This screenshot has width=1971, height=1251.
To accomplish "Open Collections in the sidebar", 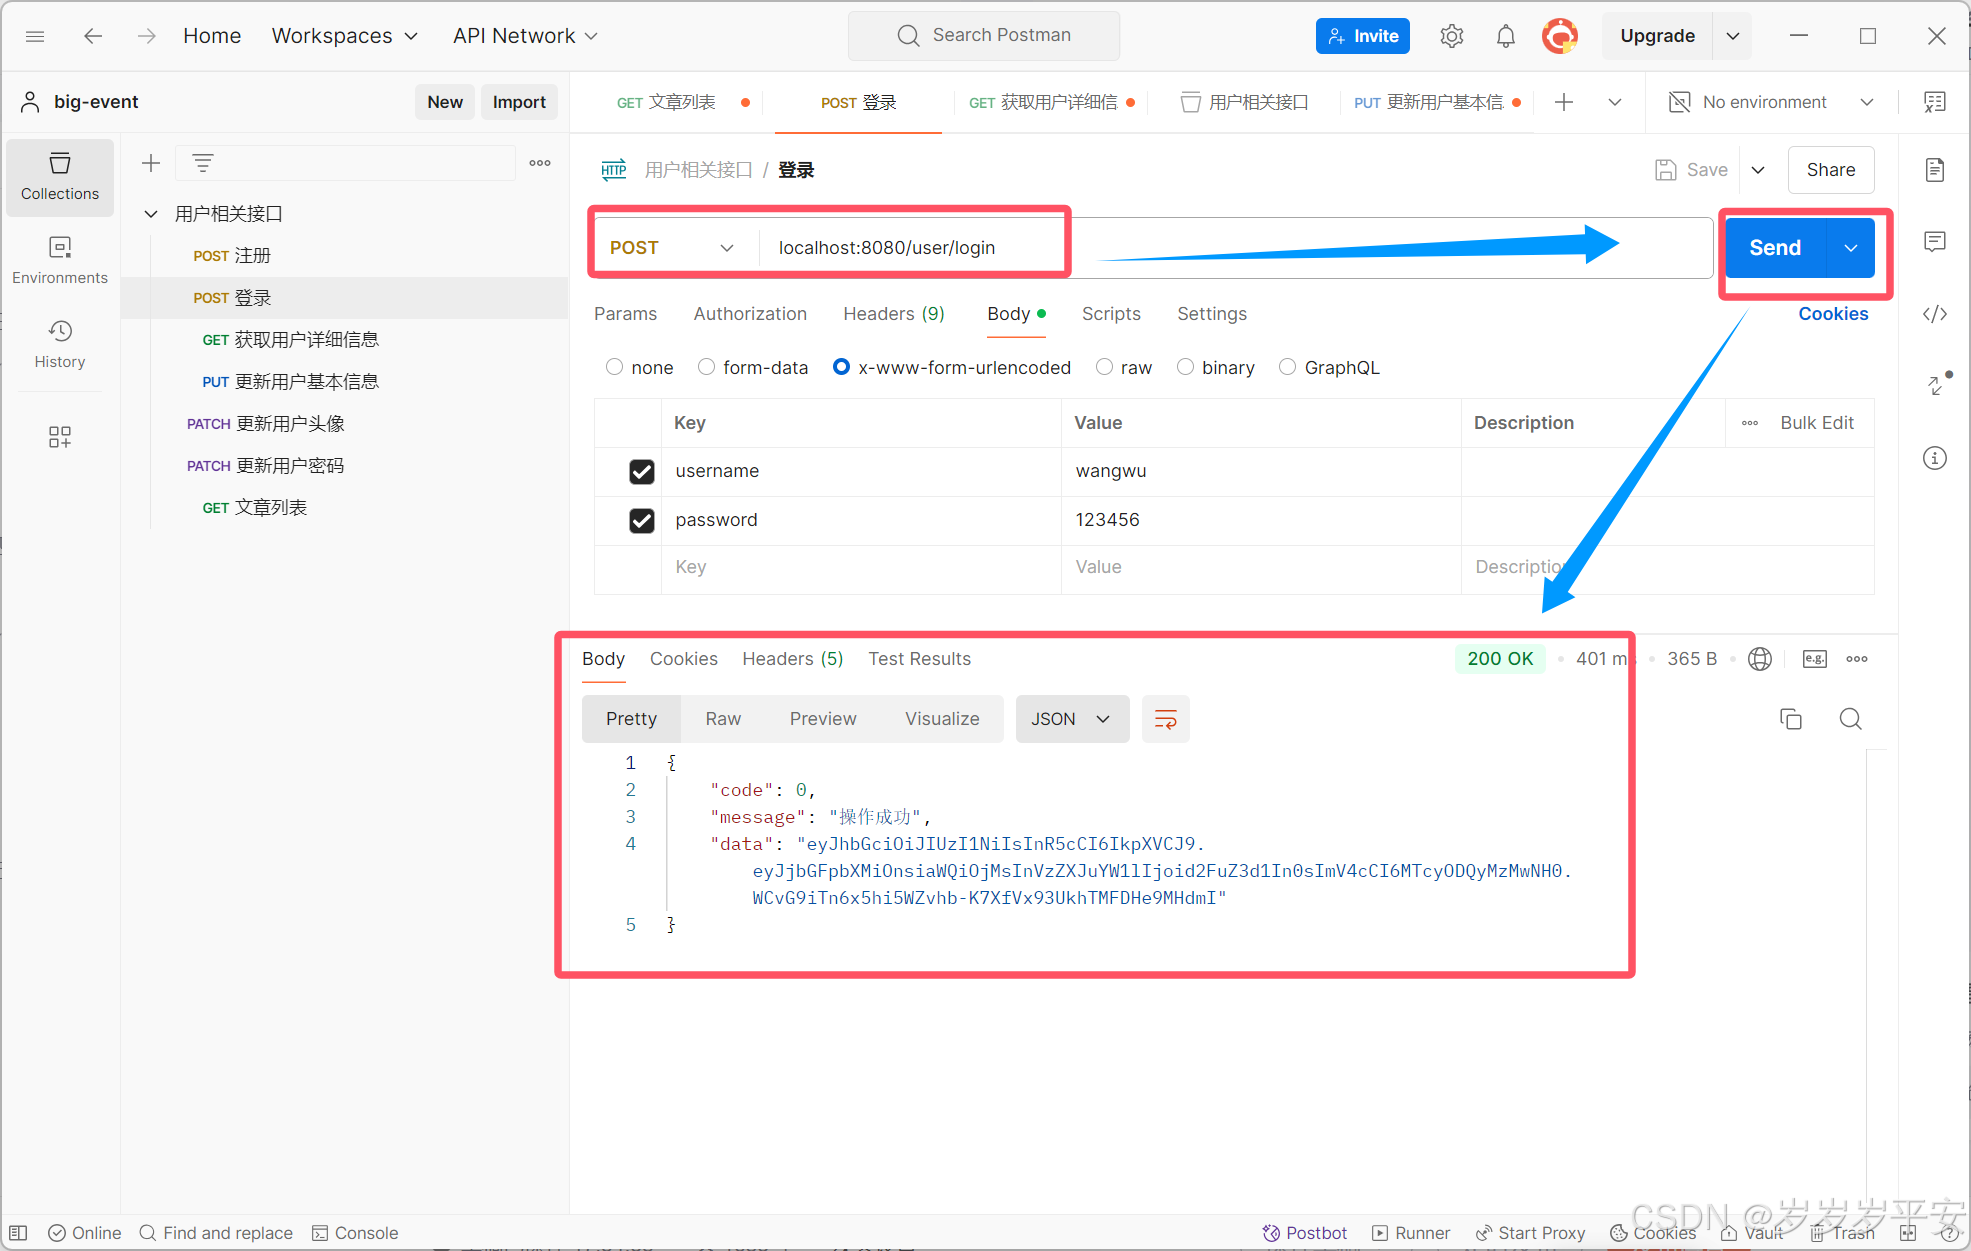I will [60, 177].
